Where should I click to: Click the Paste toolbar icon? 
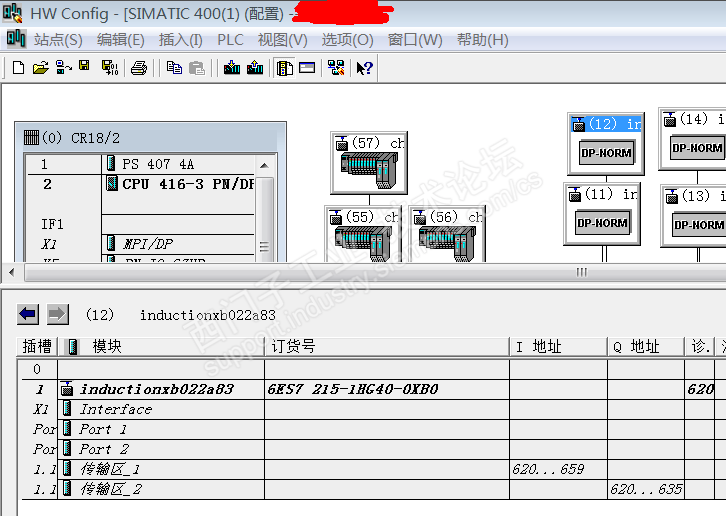tap(197, 68)
